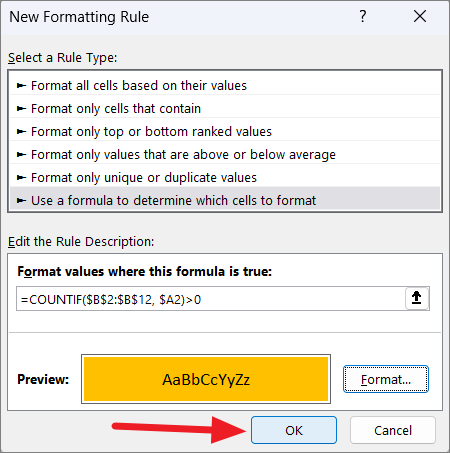450x453 pixels.
Task: Select Format only top or bottom ranked values
Action: [225, 132]
